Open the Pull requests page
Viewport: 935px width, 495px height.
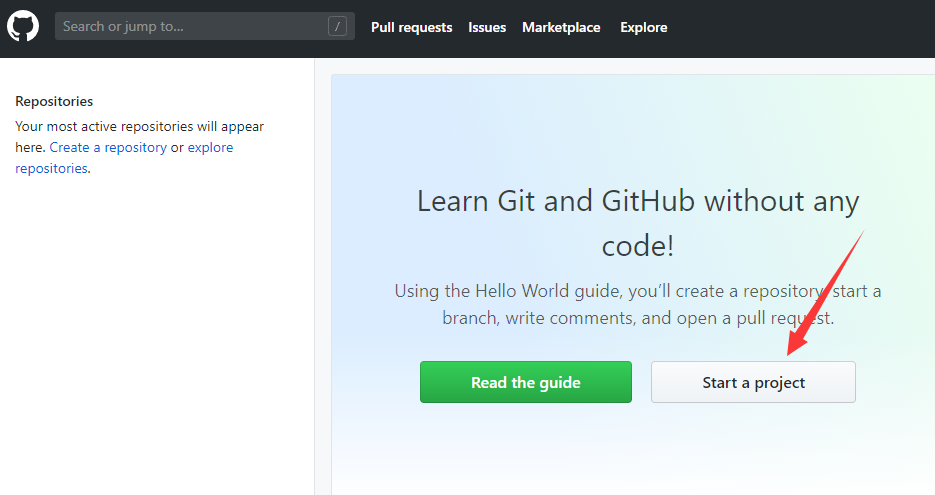pyautogui.click(x=411, y=27)
